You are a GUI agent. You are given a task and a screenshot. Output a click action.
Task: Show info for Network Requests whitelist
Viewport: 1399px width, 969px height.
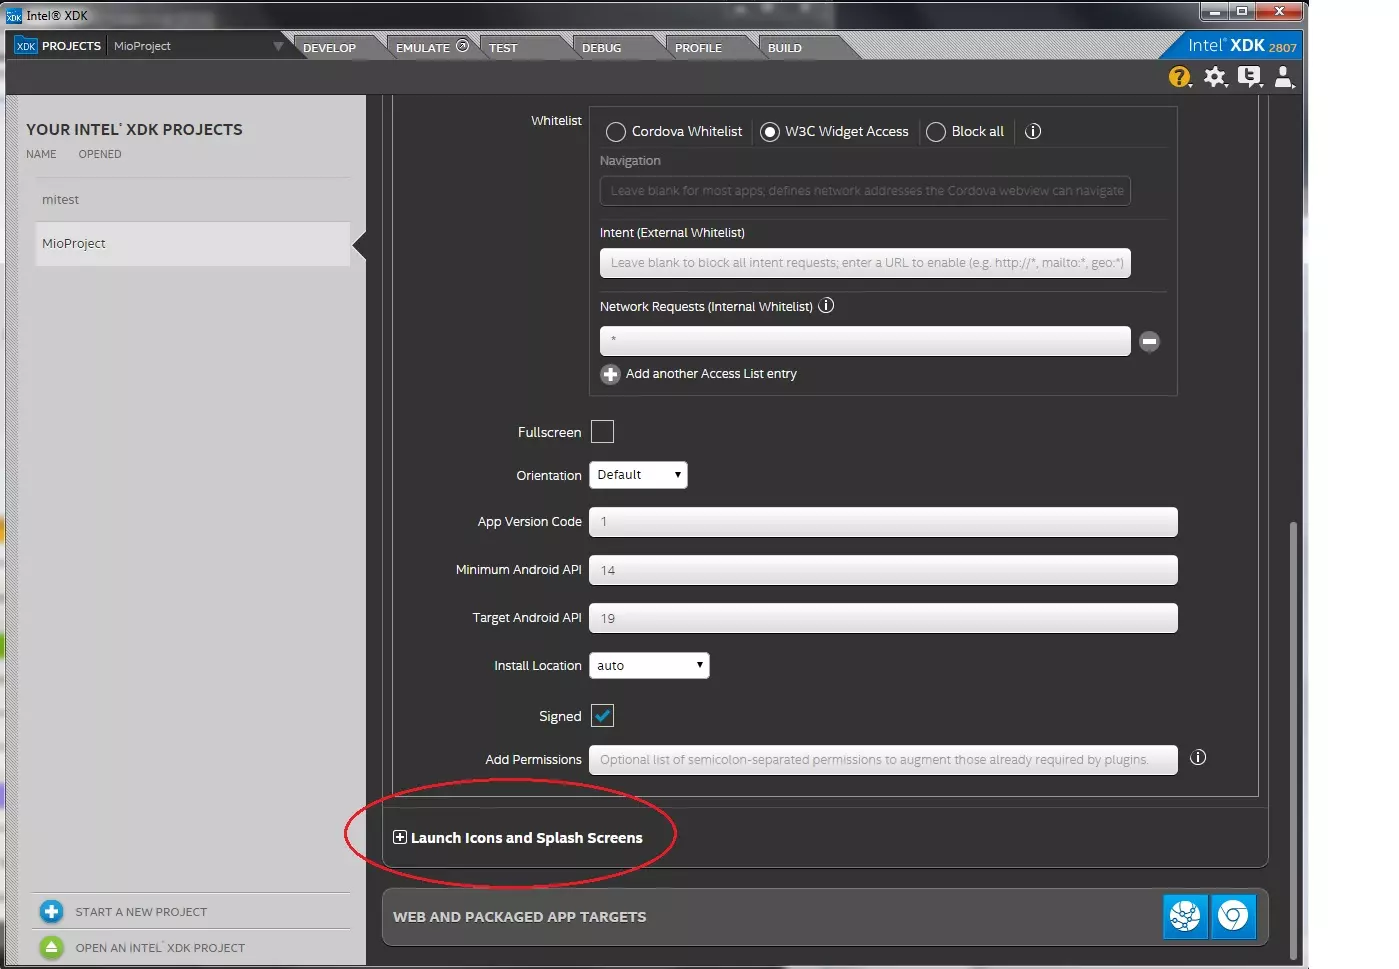(x=826, y=306)
